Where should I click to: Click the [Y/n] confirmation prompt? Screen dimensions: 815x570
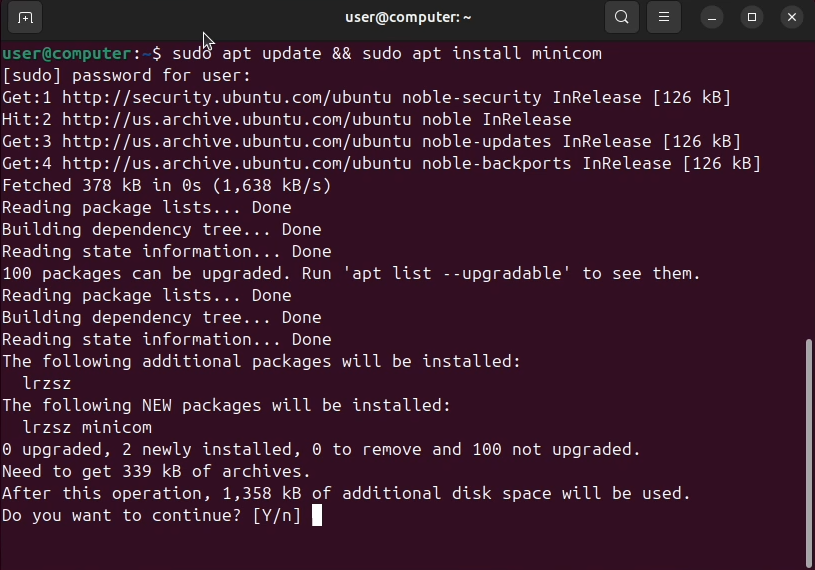click(276, 515)
